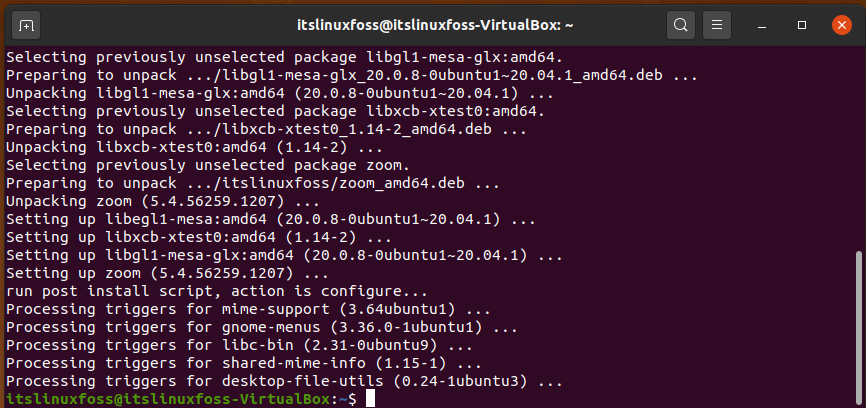The height and width of the screenshot is (408, 866).
Task: Click the 'Selecting previously unselected package zoom' line
Action: 208,165
